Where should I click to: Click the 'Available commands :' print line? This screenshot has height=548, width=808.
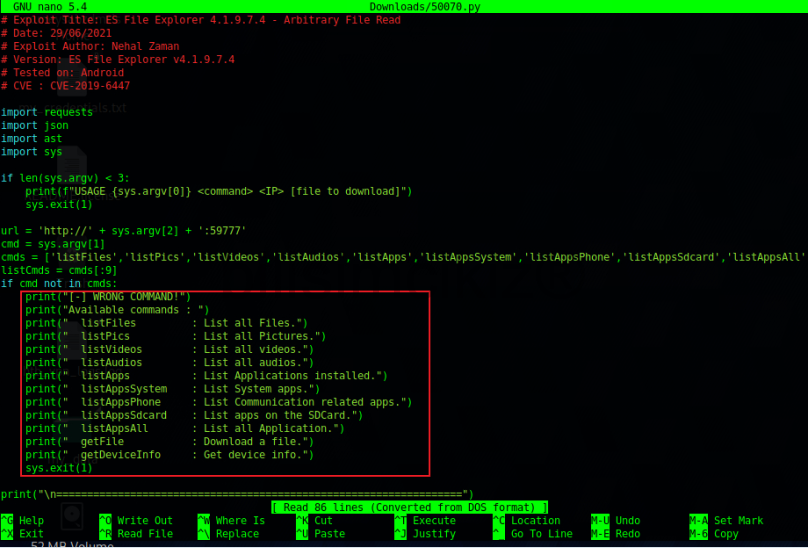pyautogui.click(x=117, y=310)
